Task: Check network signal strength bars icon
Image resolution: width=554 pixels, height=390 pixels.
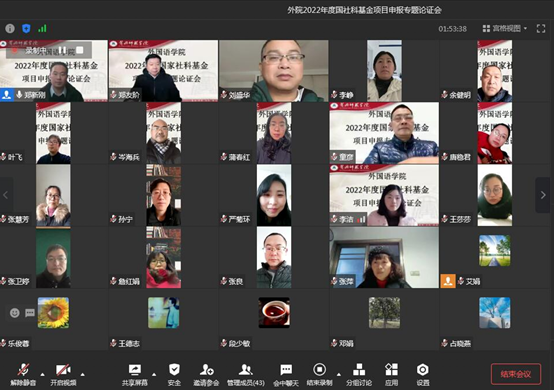Action: pyautogui.click(x=42, y=28)
